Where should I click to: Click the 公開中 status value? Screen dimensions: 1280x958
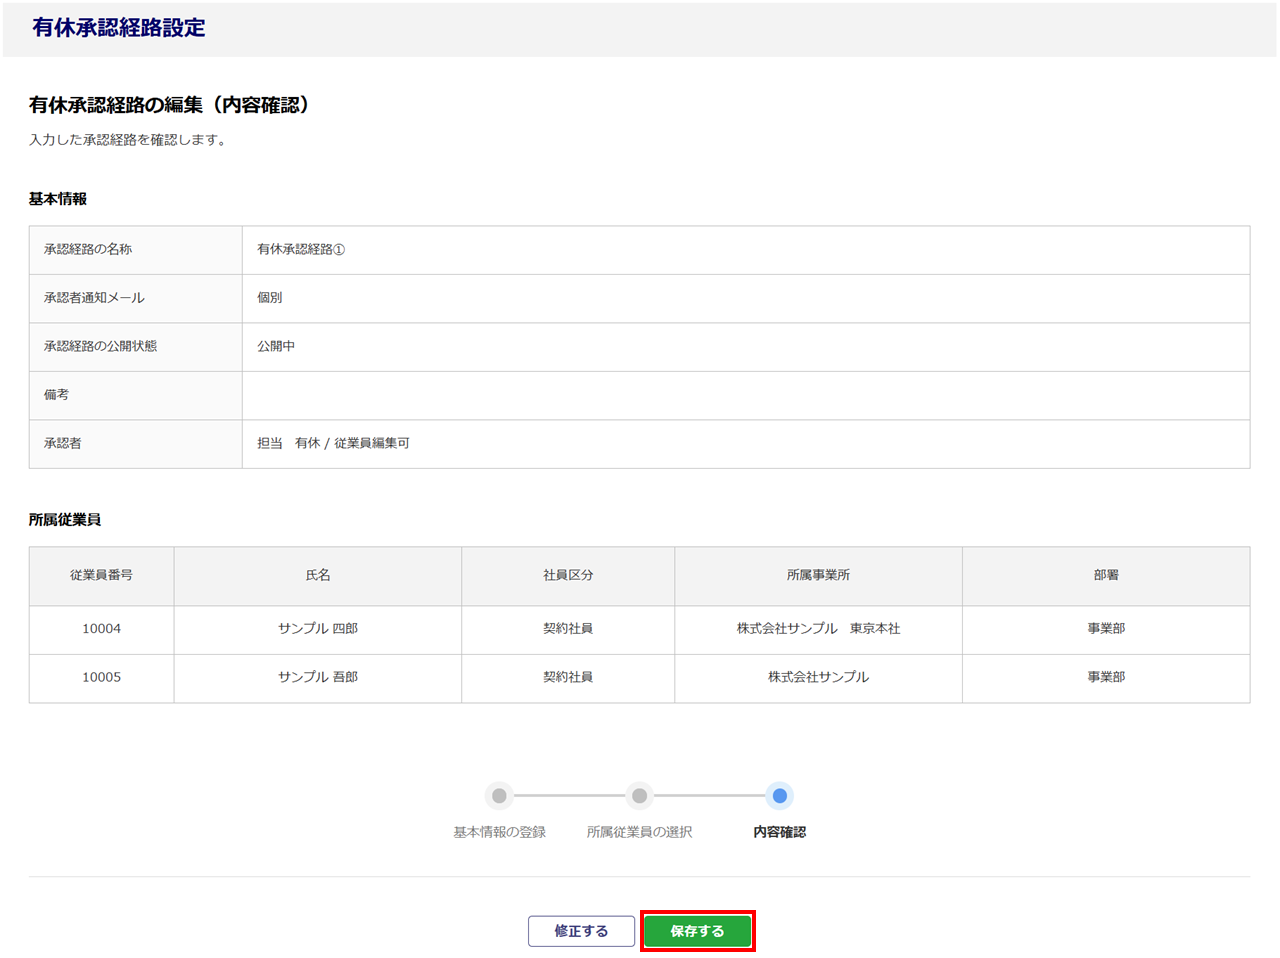pyautogui.click(x=276, y=346)
